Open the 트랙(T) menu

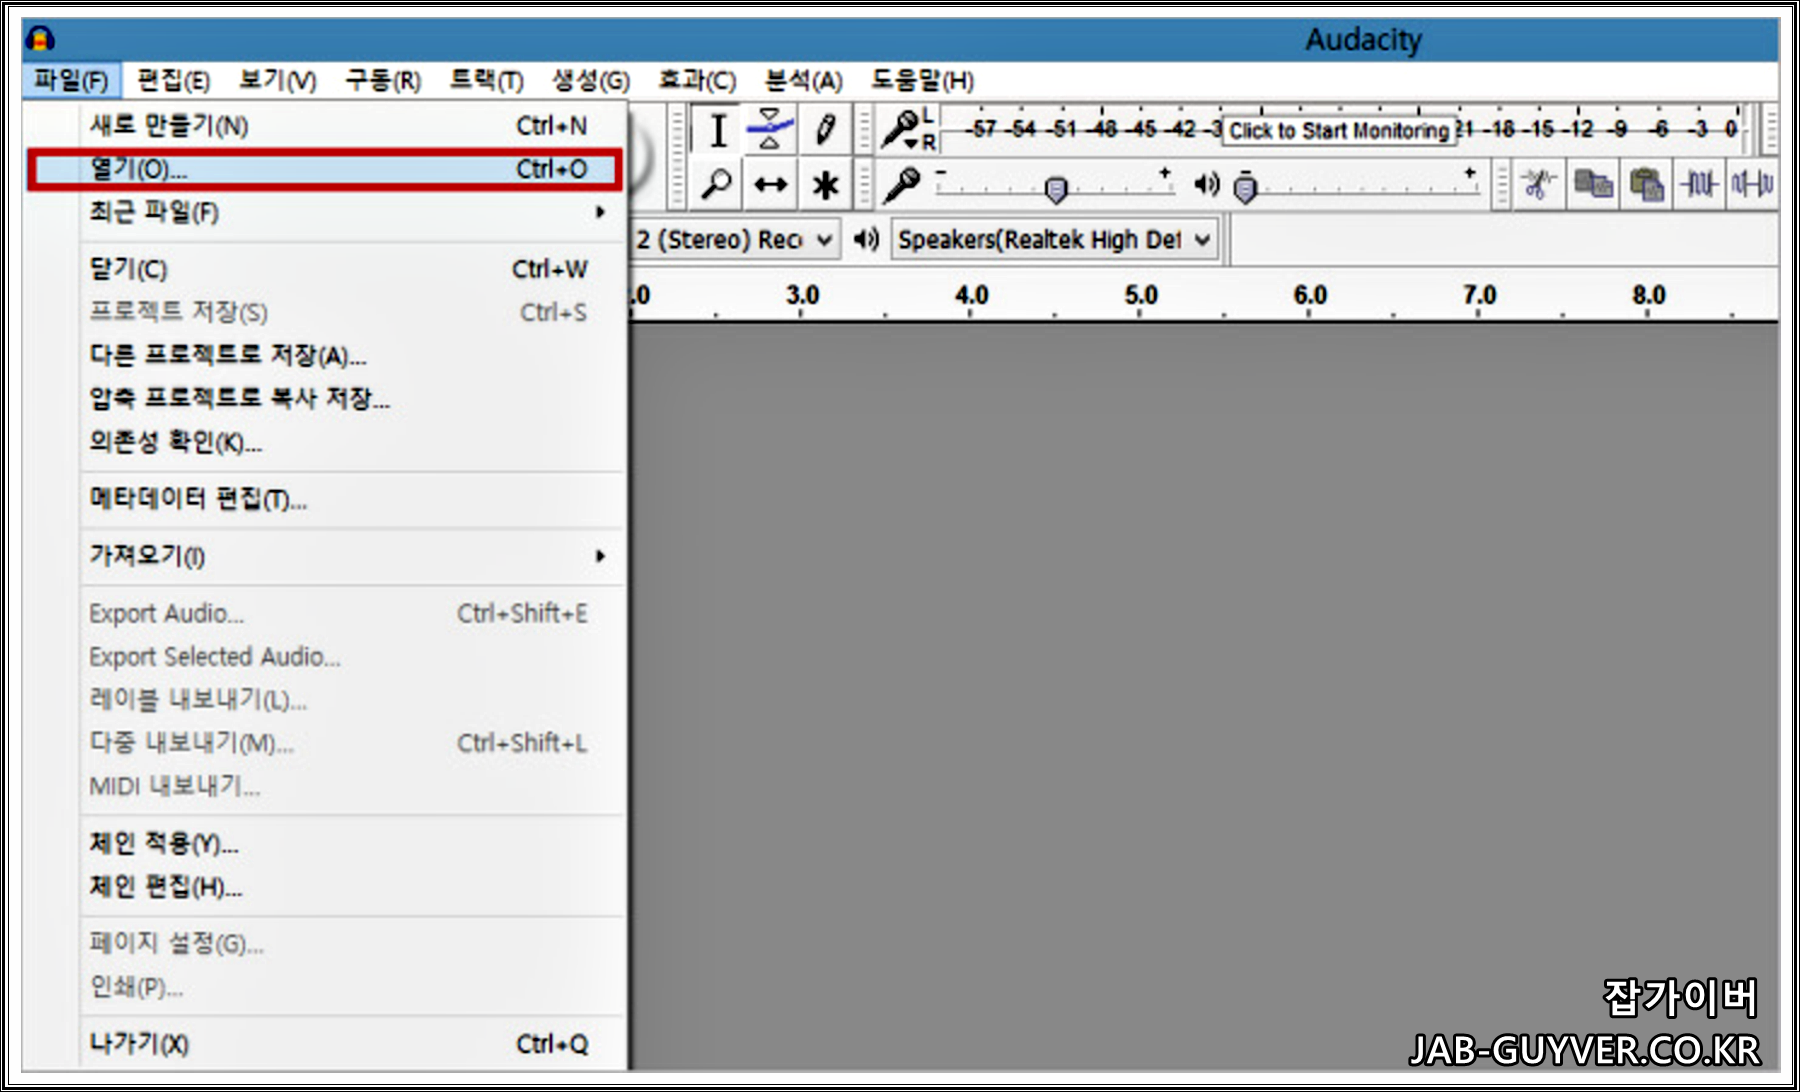pos(486,80)
